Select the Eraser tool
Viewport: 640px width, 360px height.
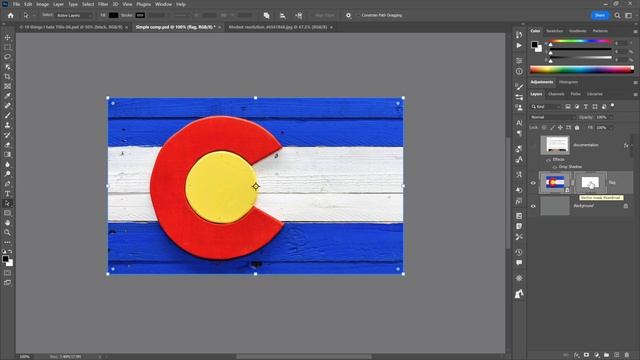(x=7, y=145)
